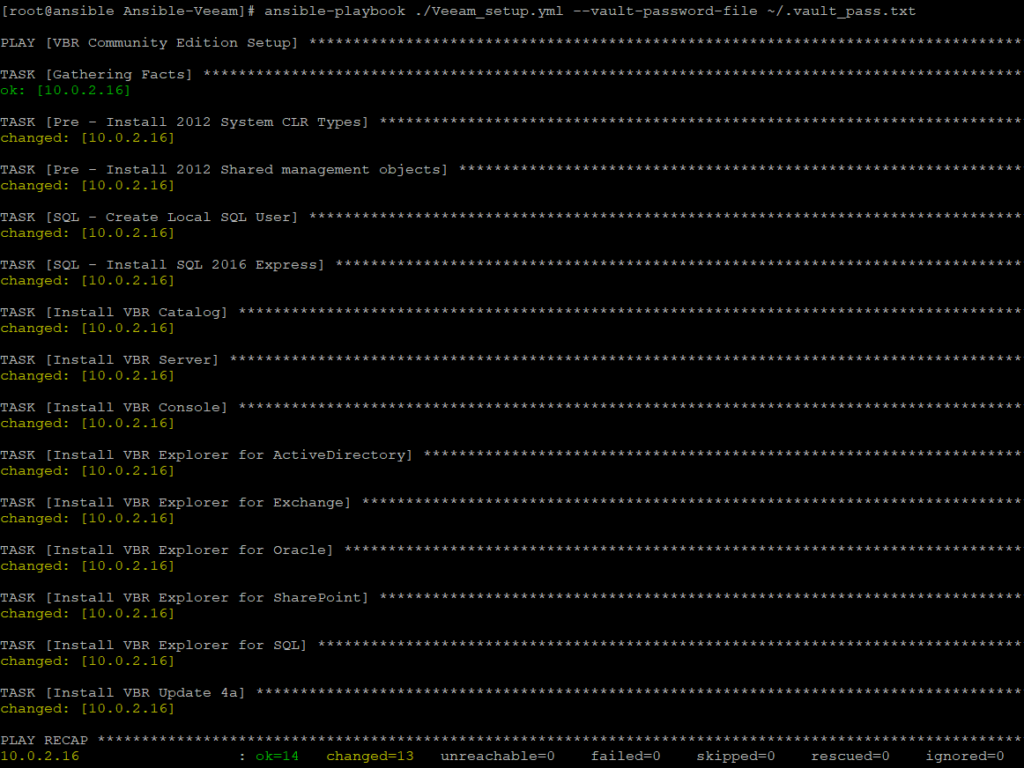Click the changed=13 value in the recap

point(369,756)
